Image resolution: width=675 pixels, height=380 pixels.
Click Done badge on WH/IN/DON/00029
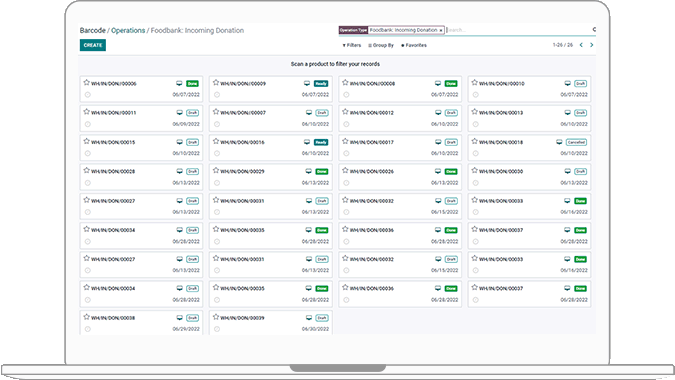(322, 171)
